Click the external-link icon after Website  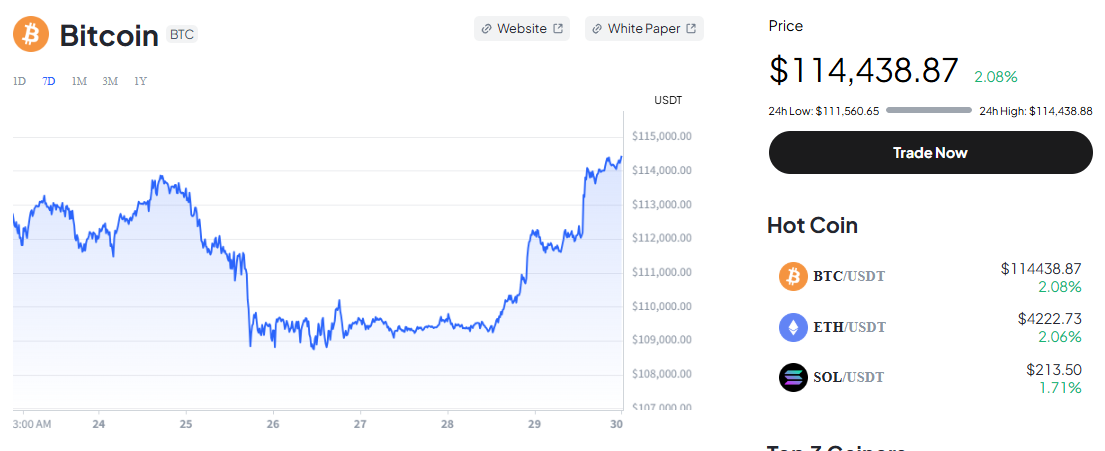click(558, 29)
